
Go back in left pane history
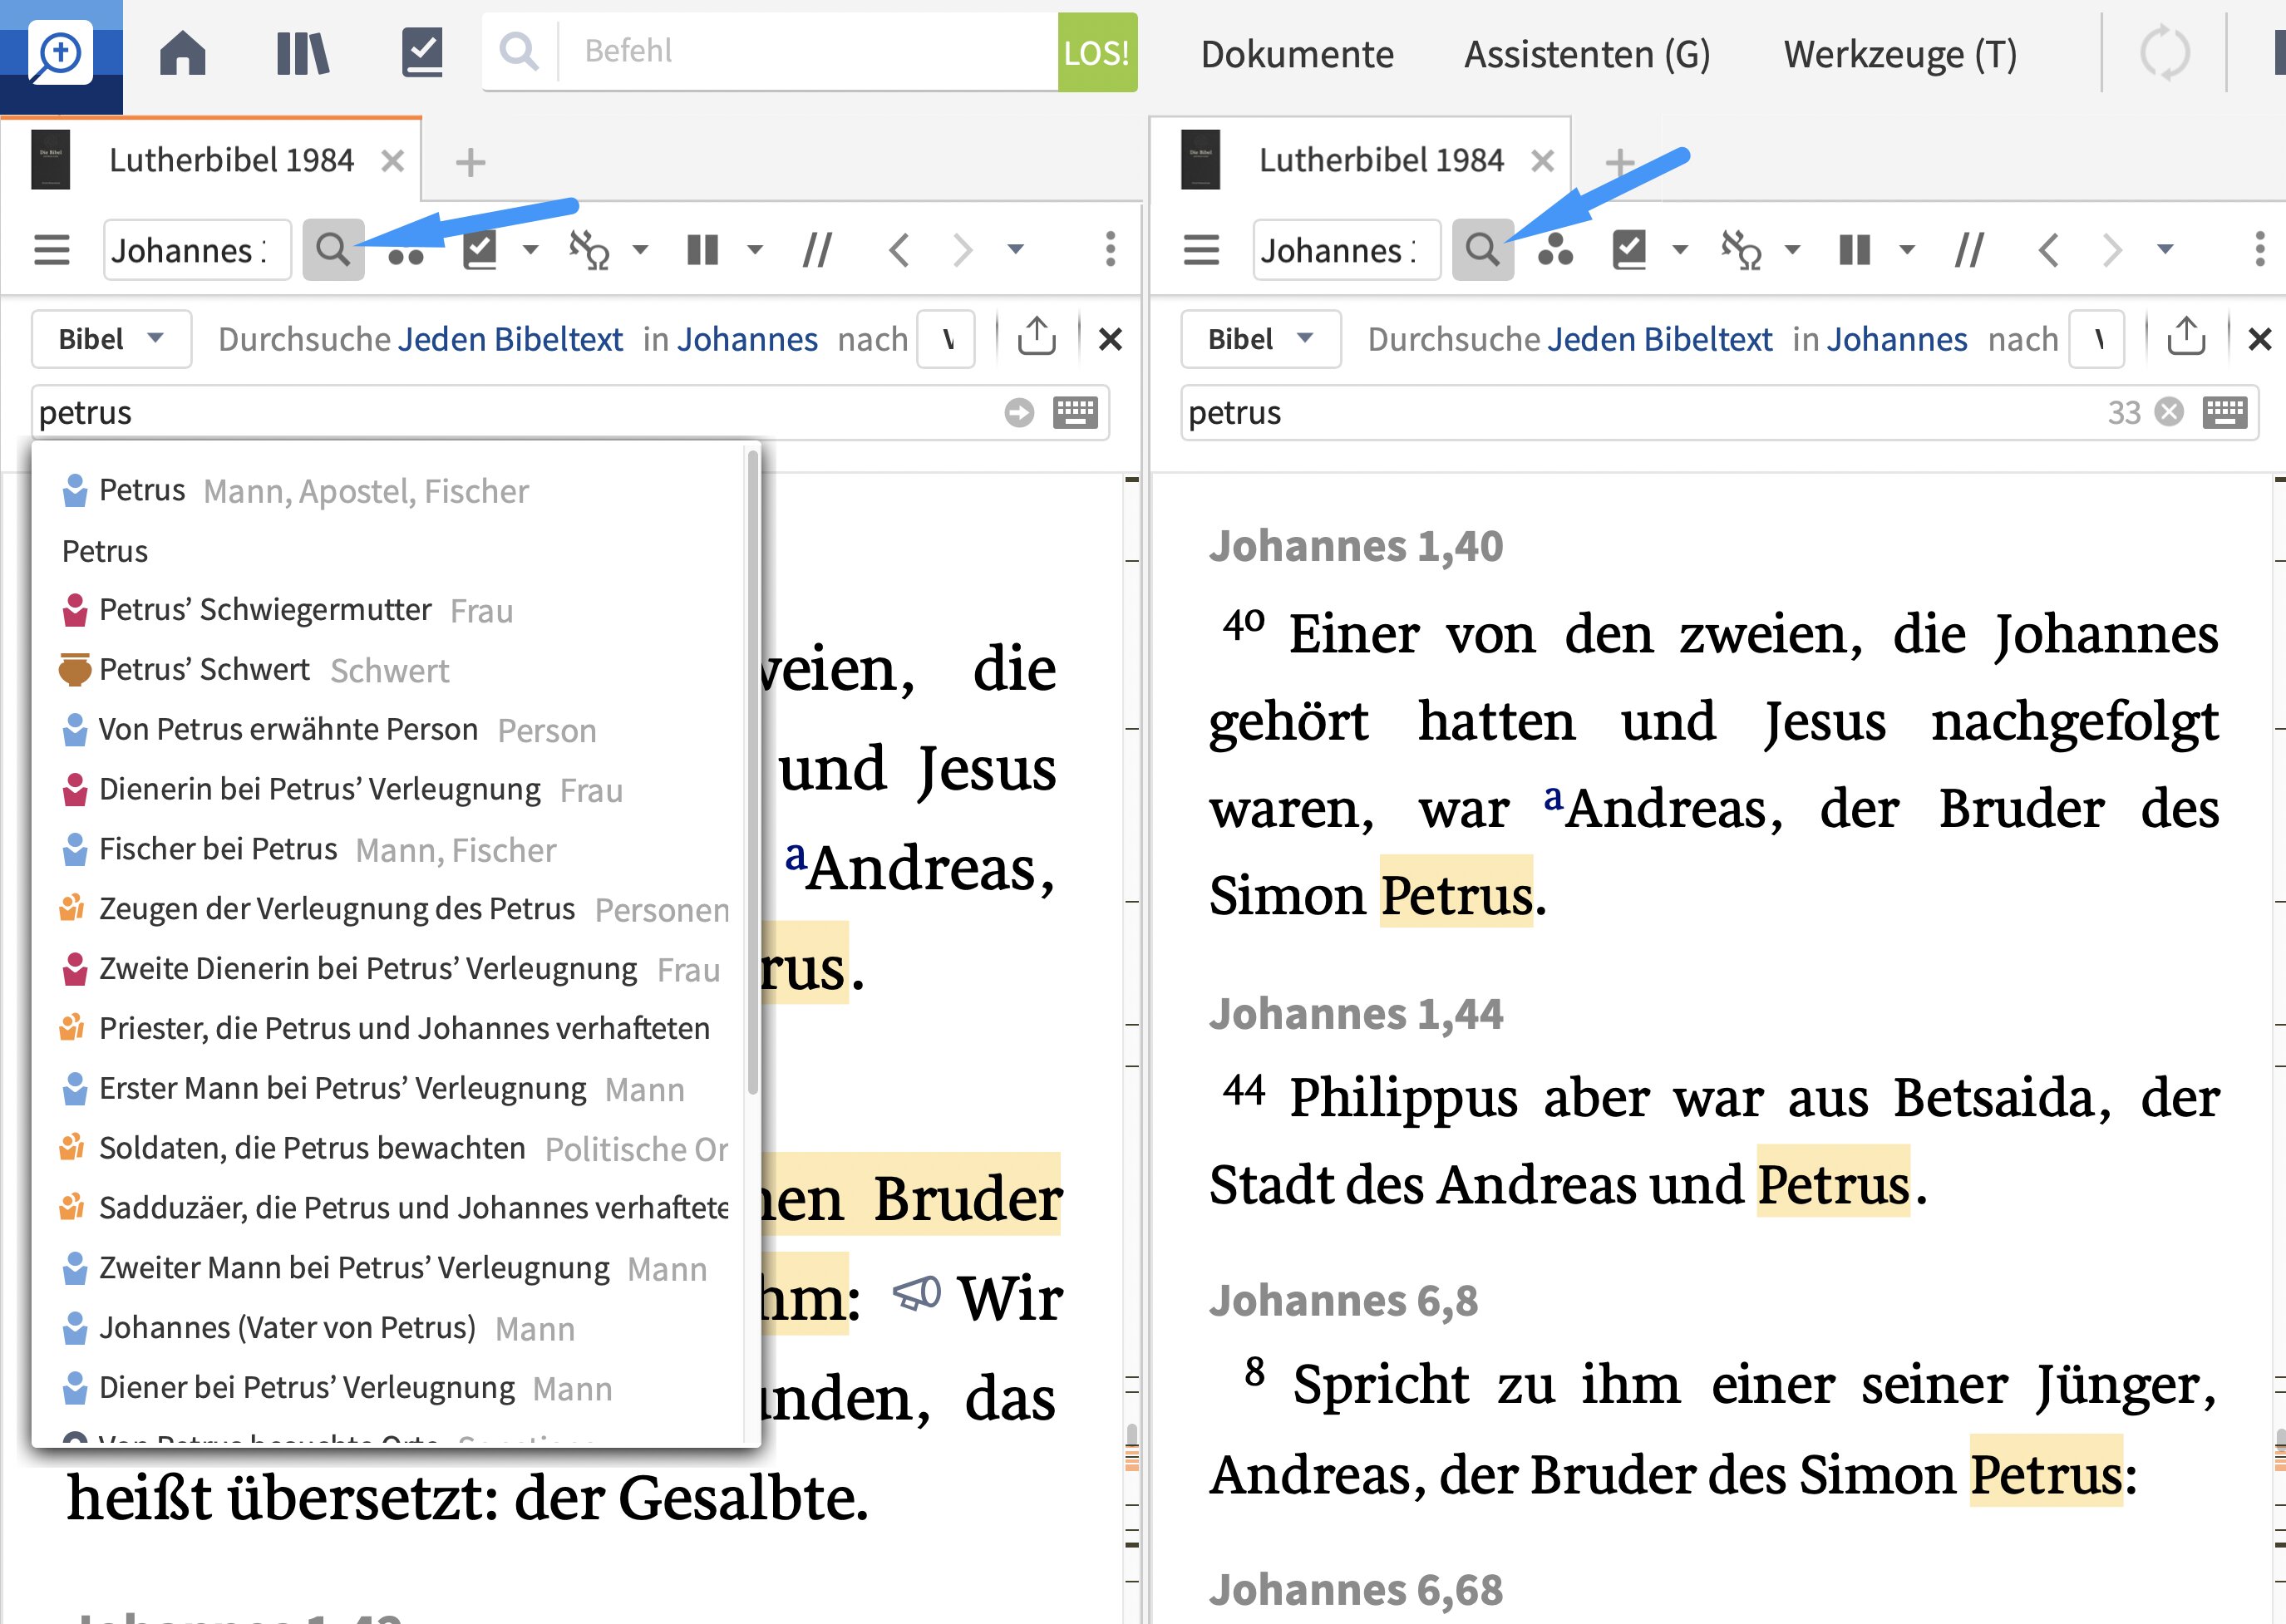pyautogui.click(x=899, y=249)
